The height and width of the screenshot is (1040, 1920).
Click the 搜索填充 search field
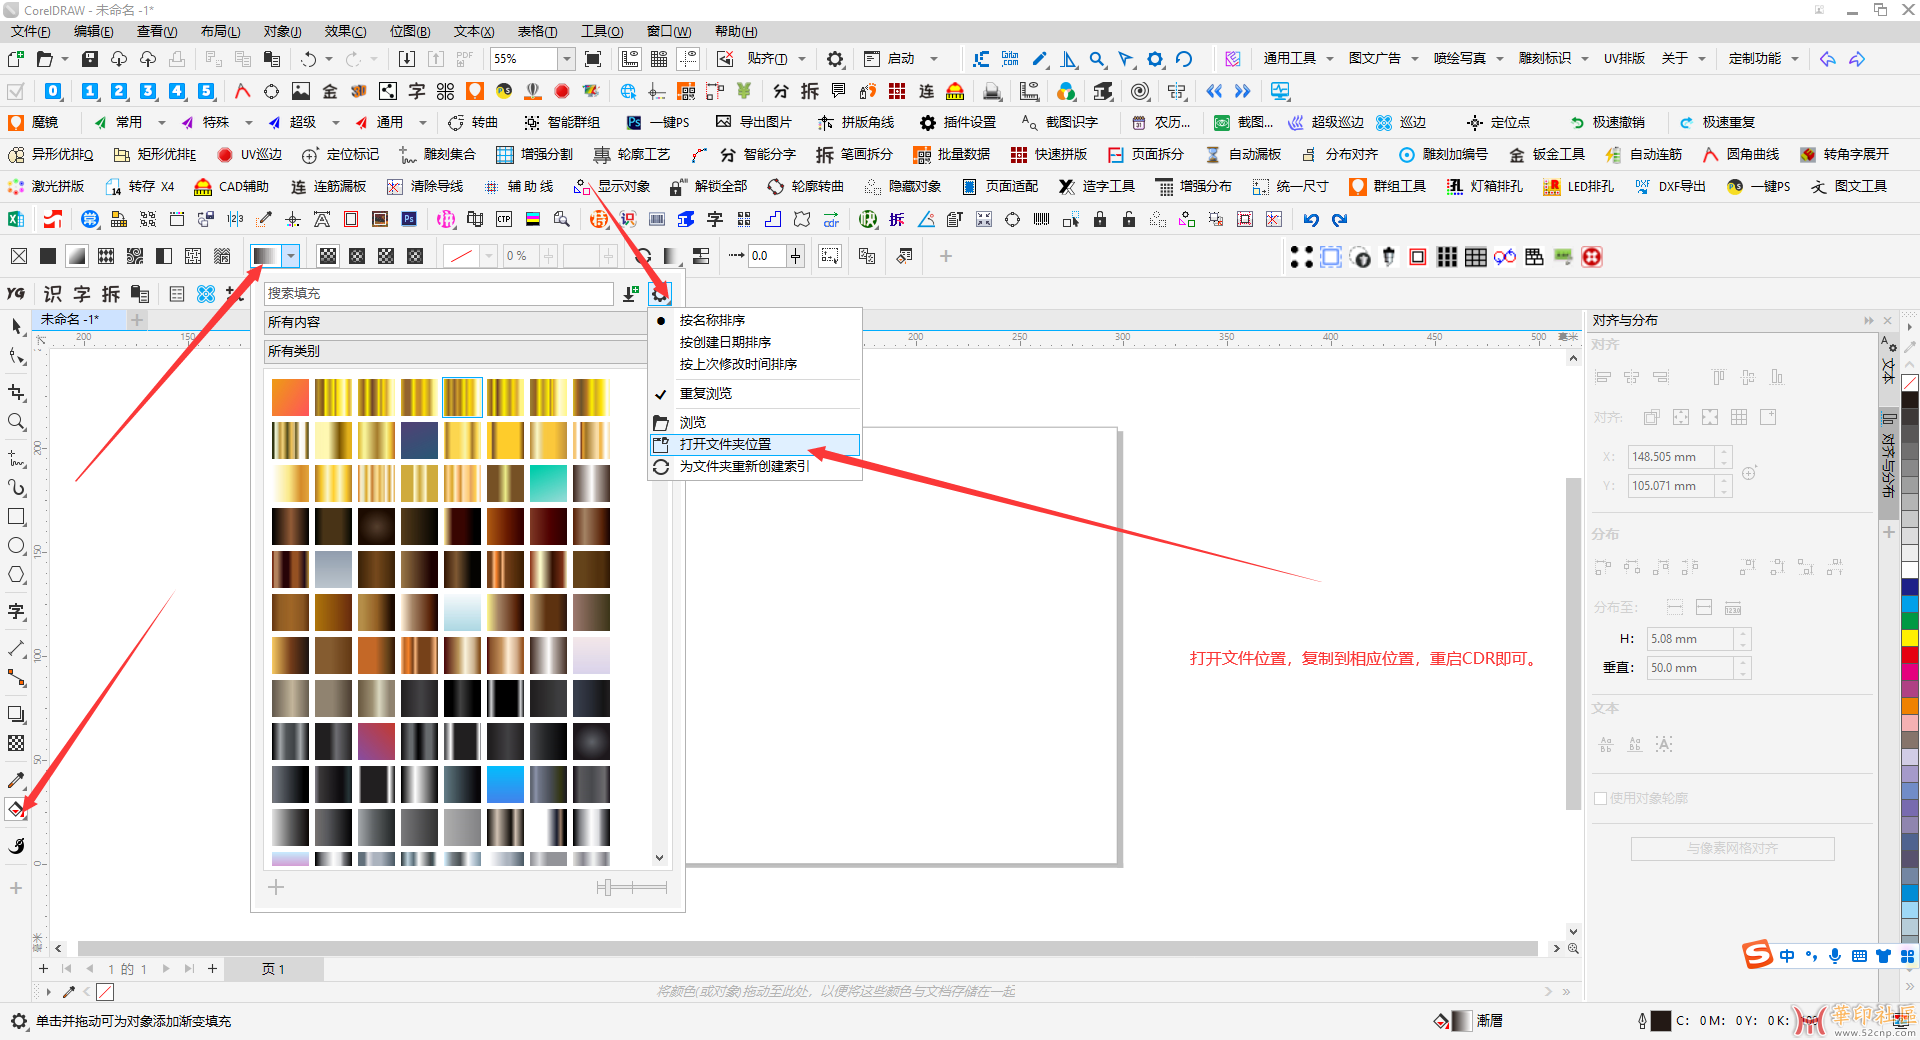(439, 293)
